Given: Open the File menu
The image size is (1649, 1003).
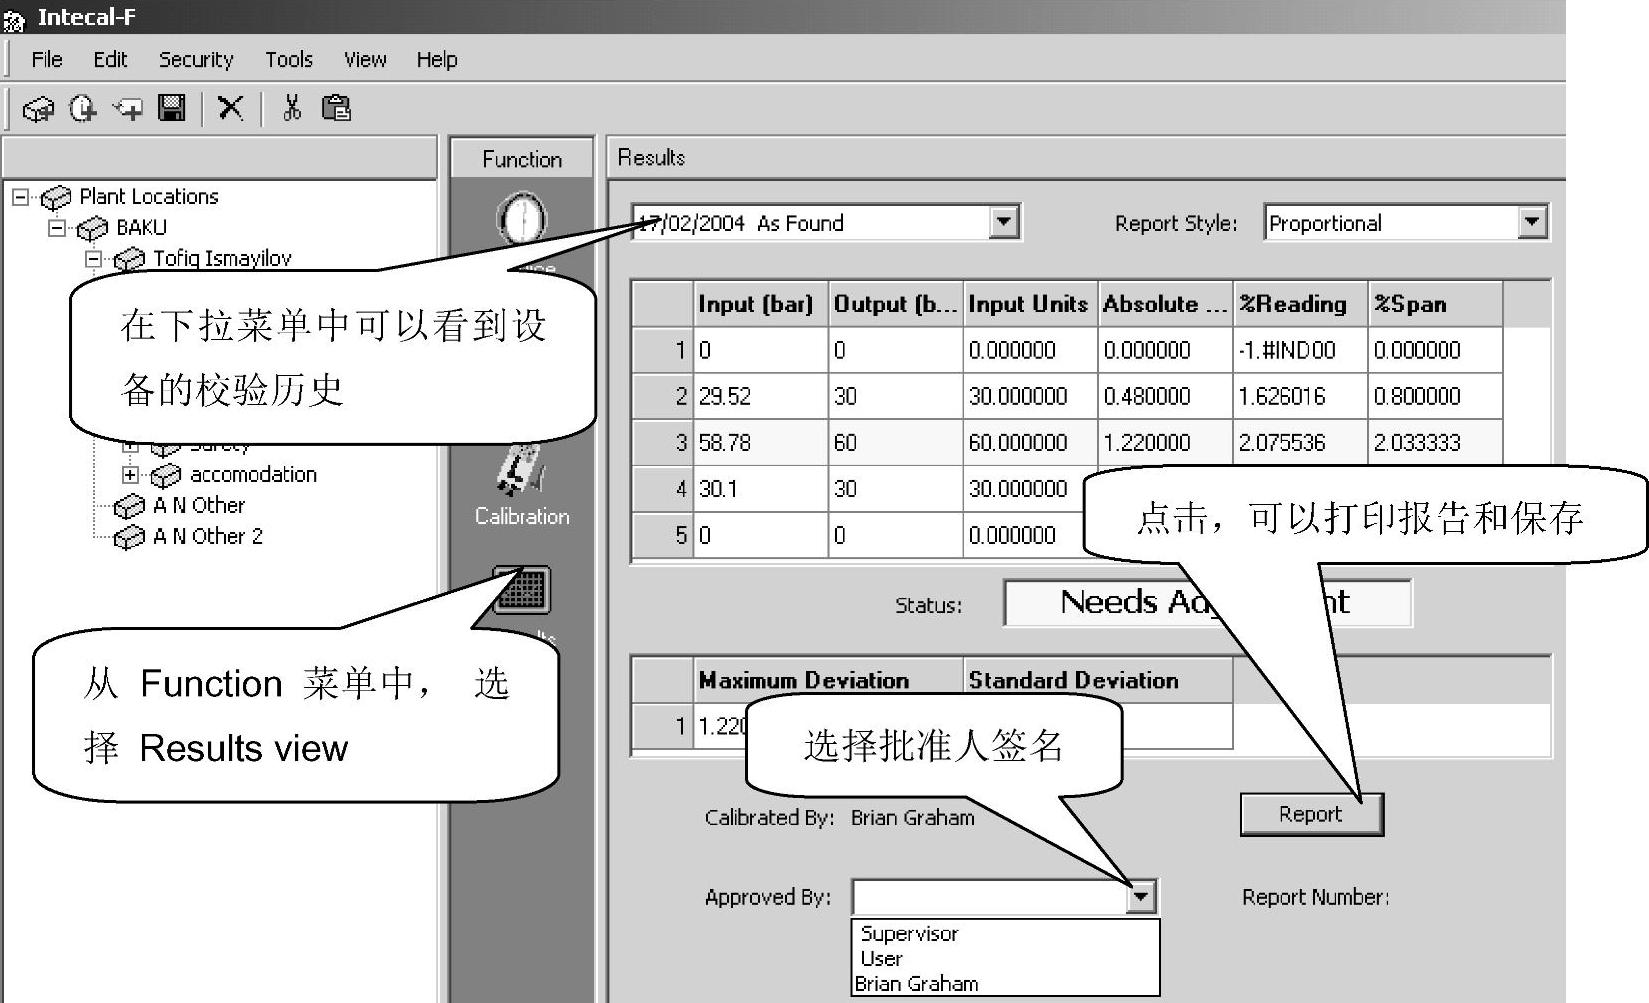Looking at the screenshot, I should [x=47, y=59].
